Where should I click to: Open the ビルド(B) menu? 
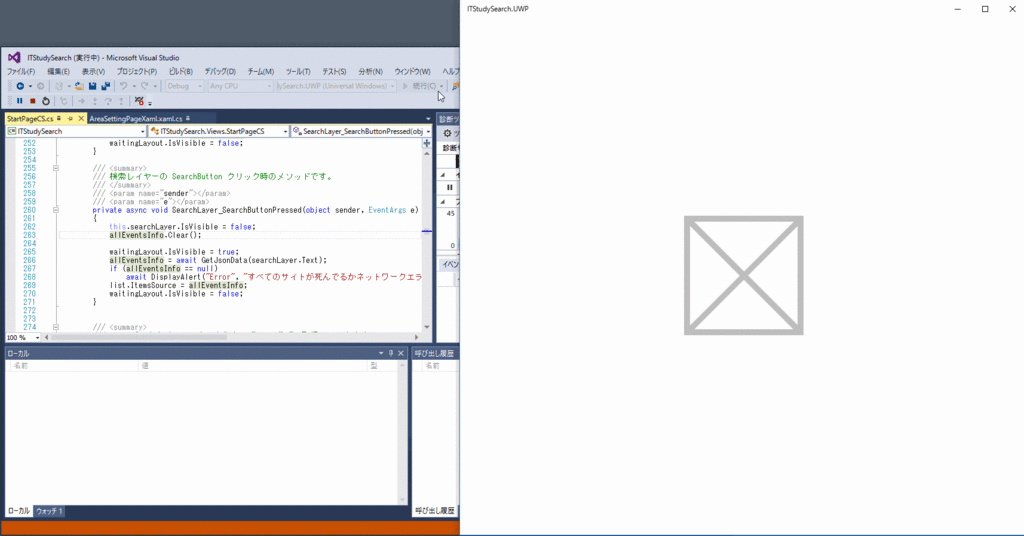(181, 71)
